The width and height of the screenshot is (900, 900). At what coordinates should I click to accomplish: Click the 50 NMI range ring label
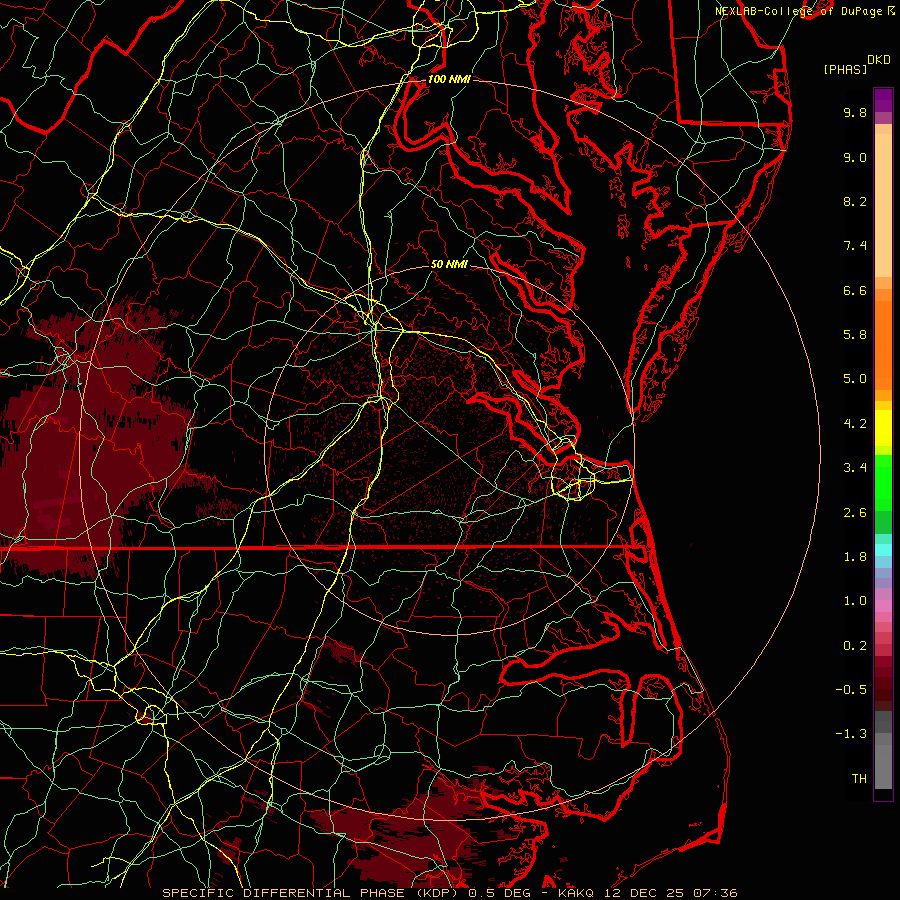click(x=449, y=264)
